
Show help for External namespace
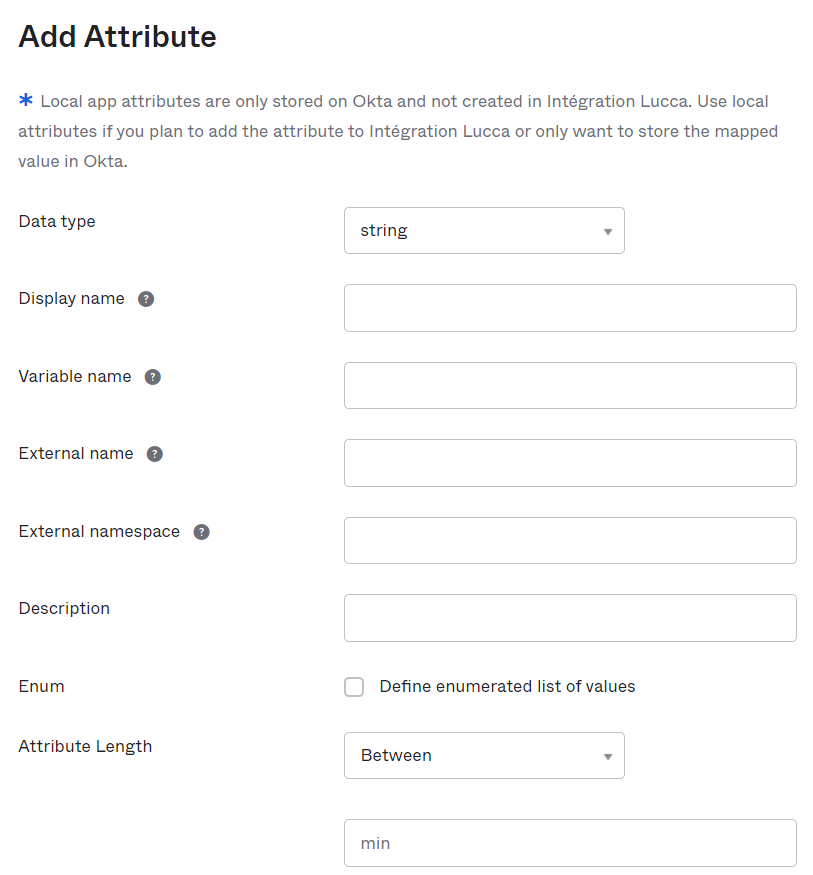pos(201,532)
